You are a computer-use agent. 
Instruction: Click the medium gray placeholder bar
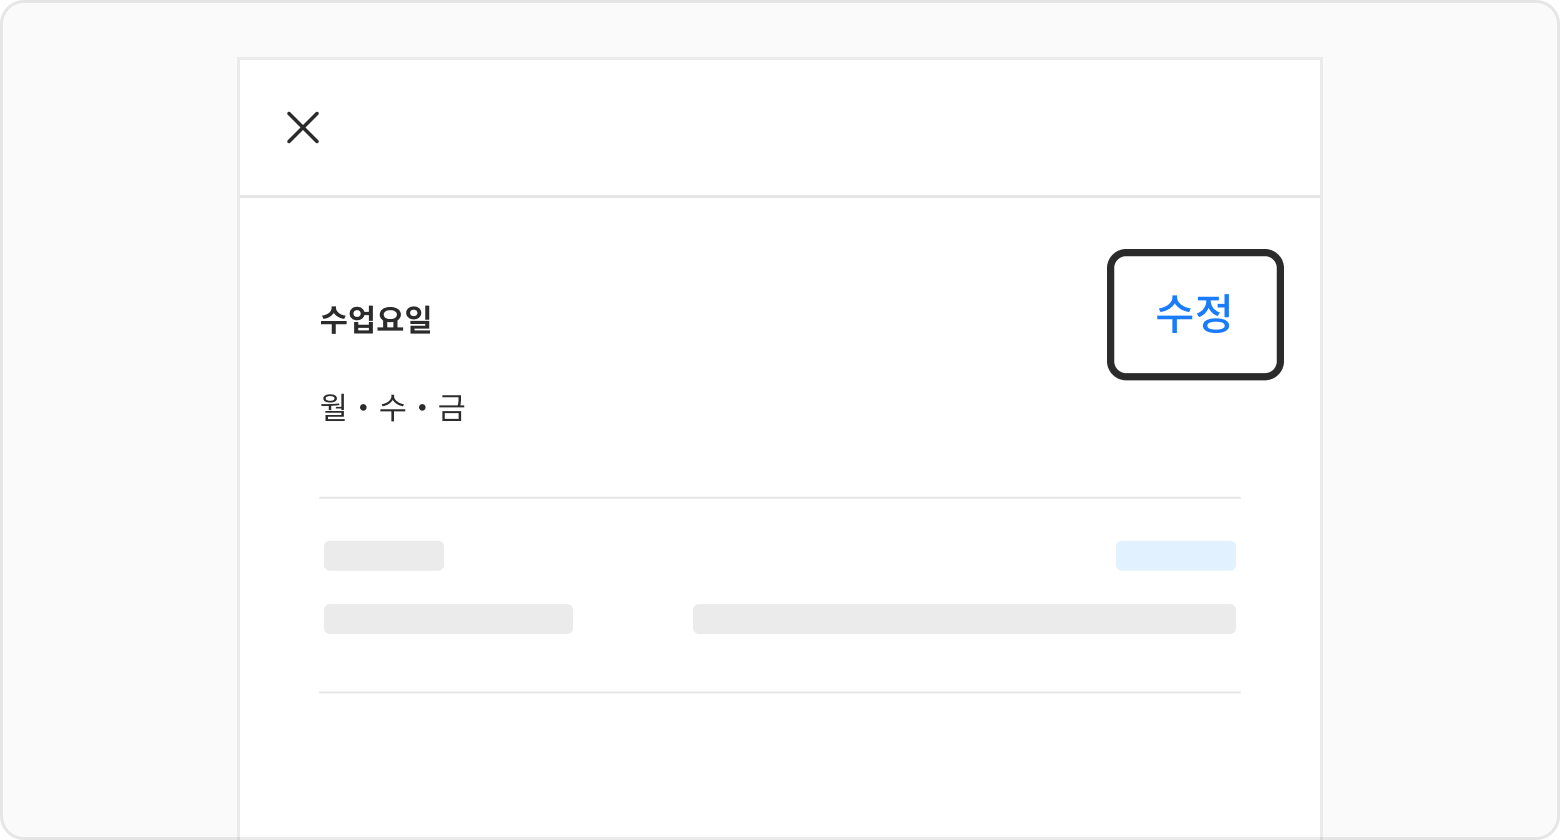pyautogui.click(x=448, y=619)
